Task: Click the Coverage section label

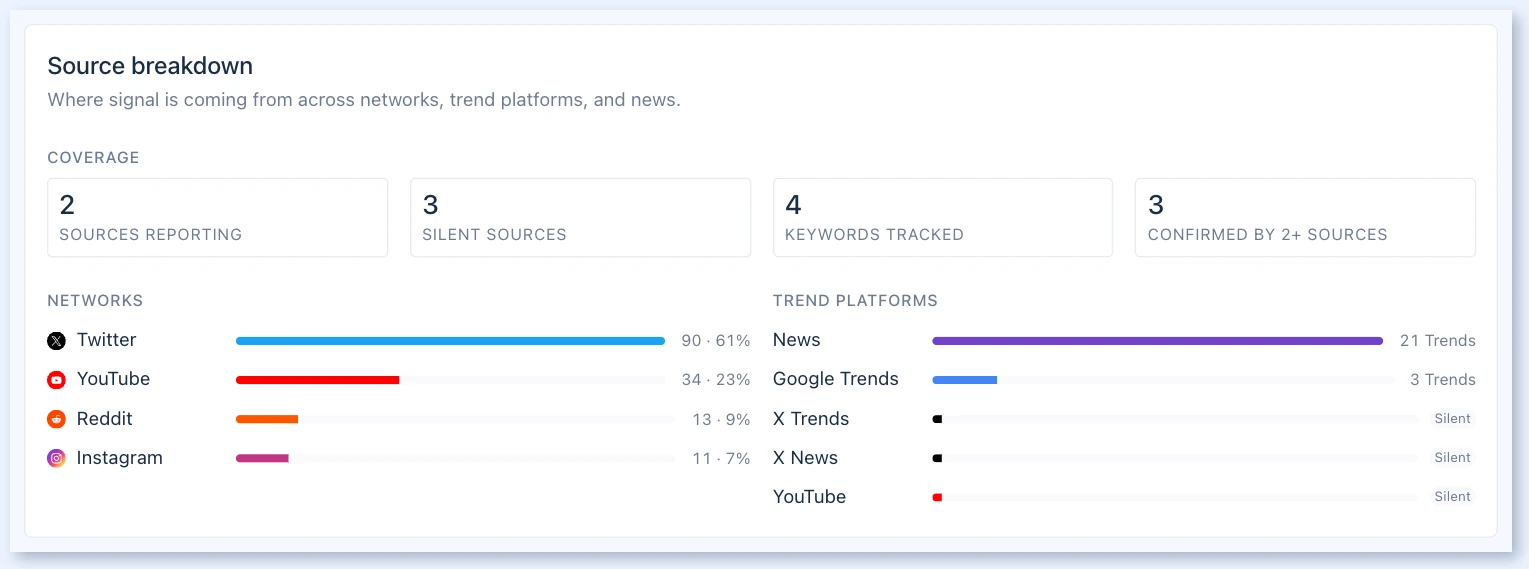Action: click(x=93, y=158)
